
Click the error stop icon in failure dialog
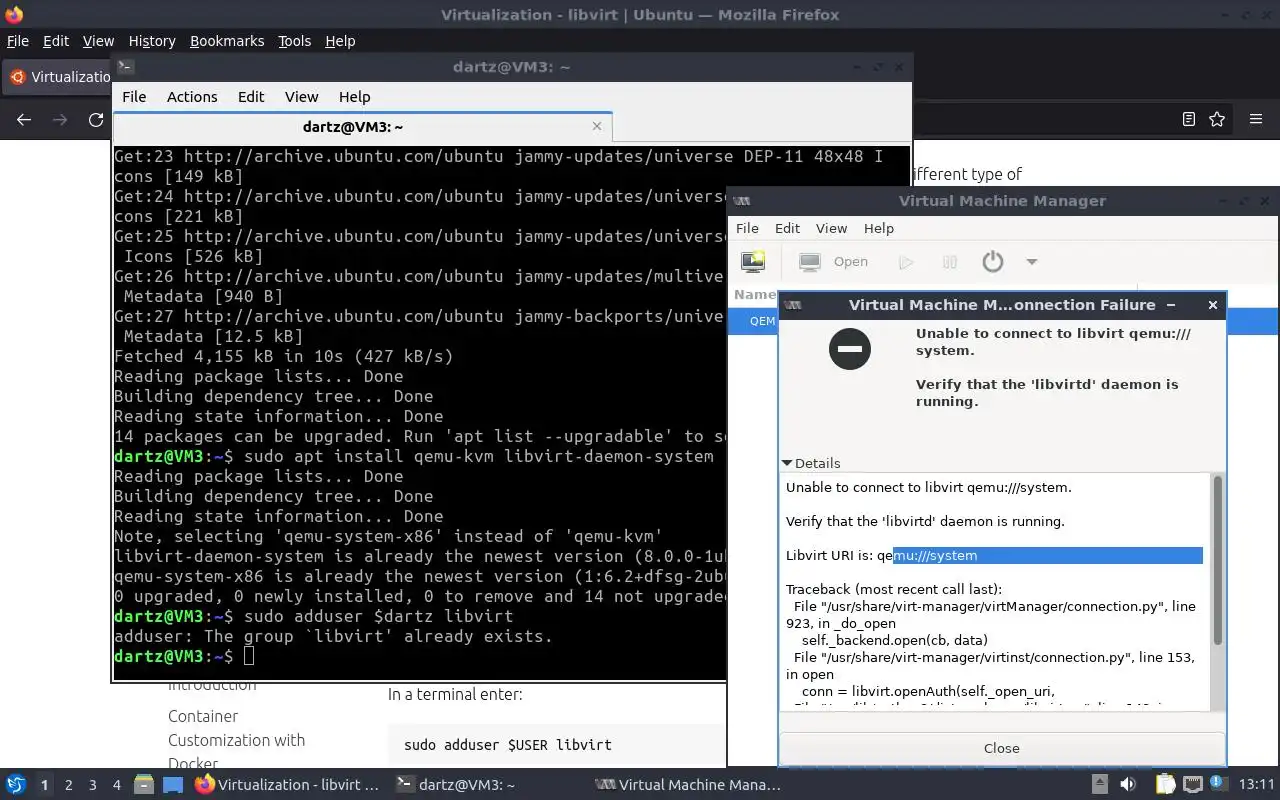(850, 349)
